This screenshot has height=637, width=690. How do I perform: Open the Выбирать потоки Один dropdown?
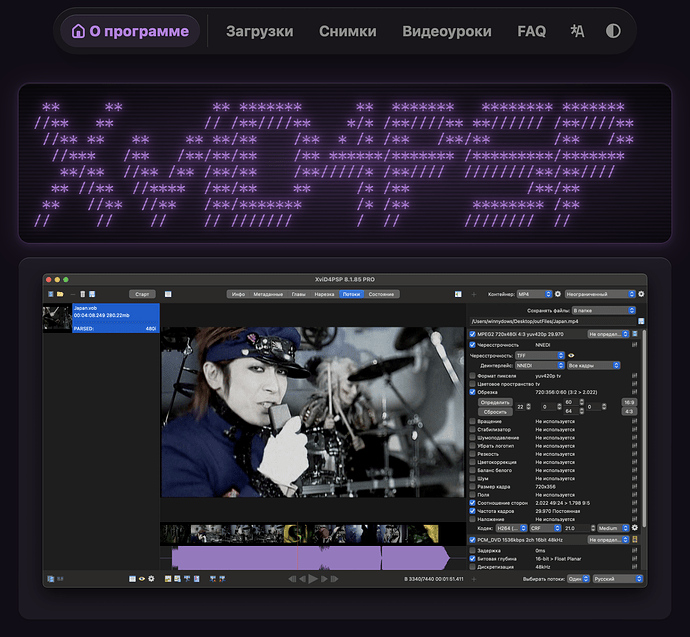point(579,579)
